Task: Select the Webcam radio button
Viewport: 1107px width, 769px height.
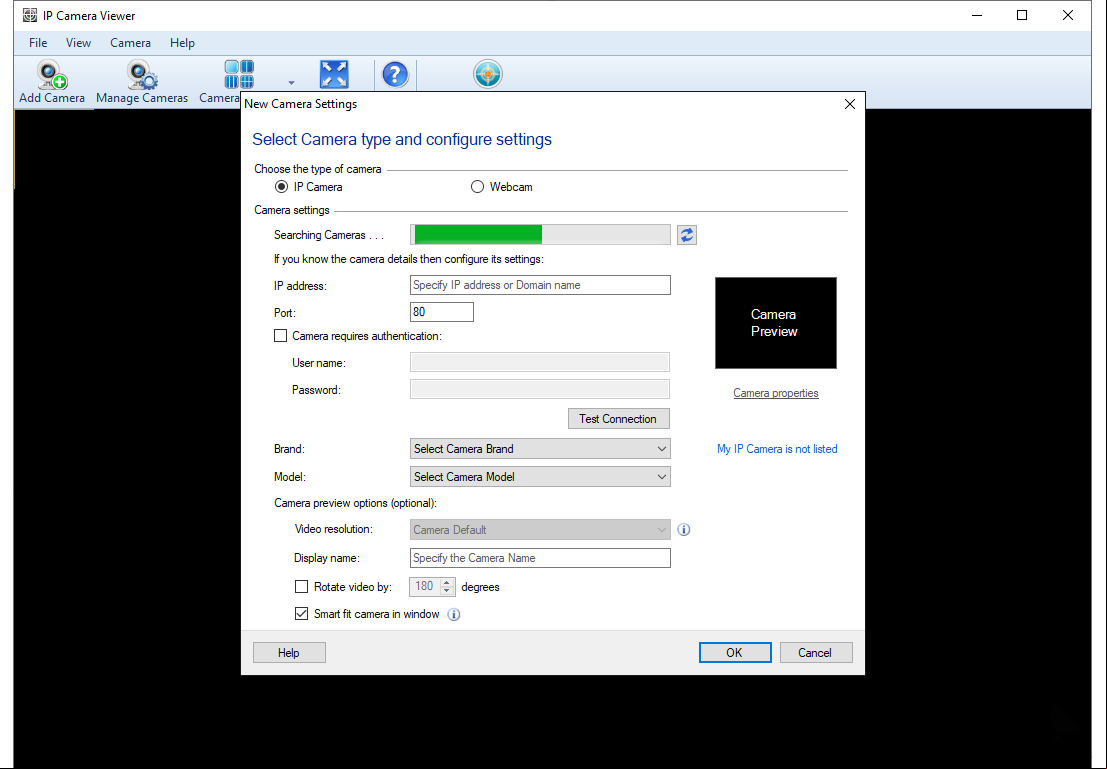Action: [x=477, y=187]
